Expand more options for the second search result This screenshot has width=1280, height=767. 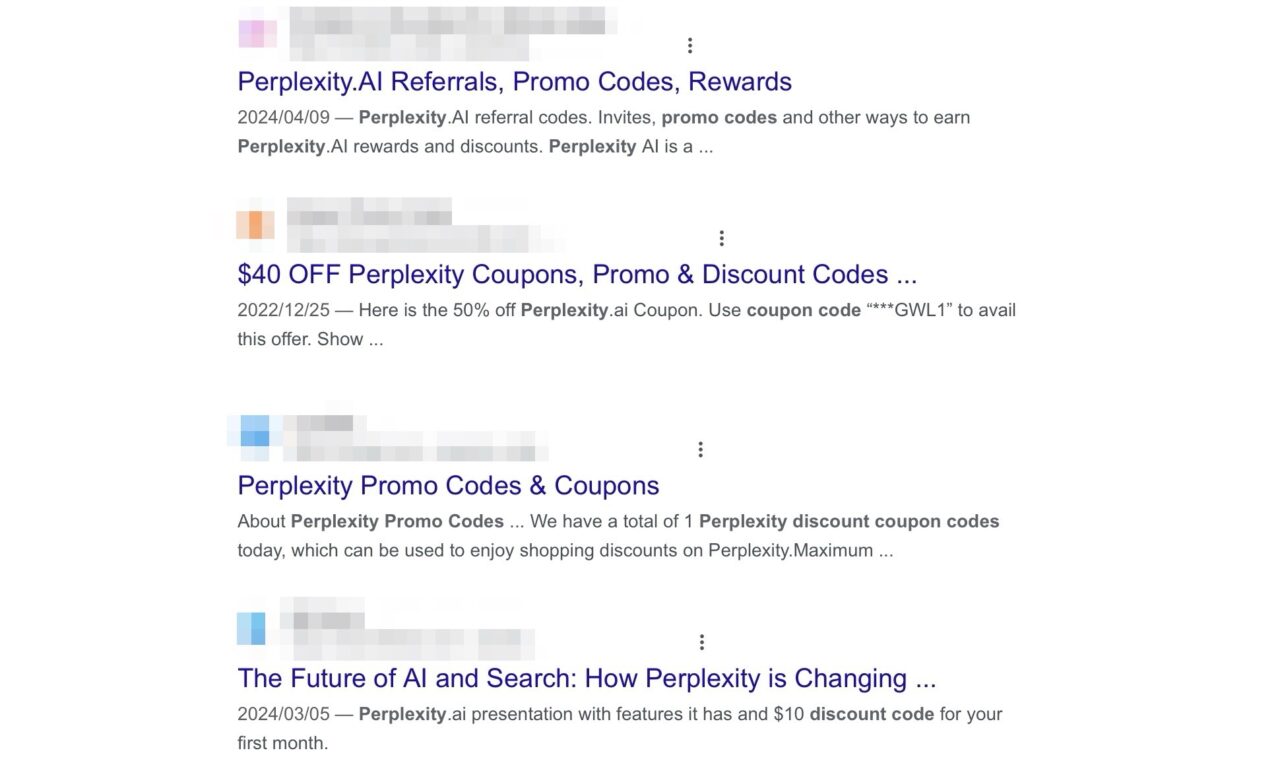click(722, 237)
